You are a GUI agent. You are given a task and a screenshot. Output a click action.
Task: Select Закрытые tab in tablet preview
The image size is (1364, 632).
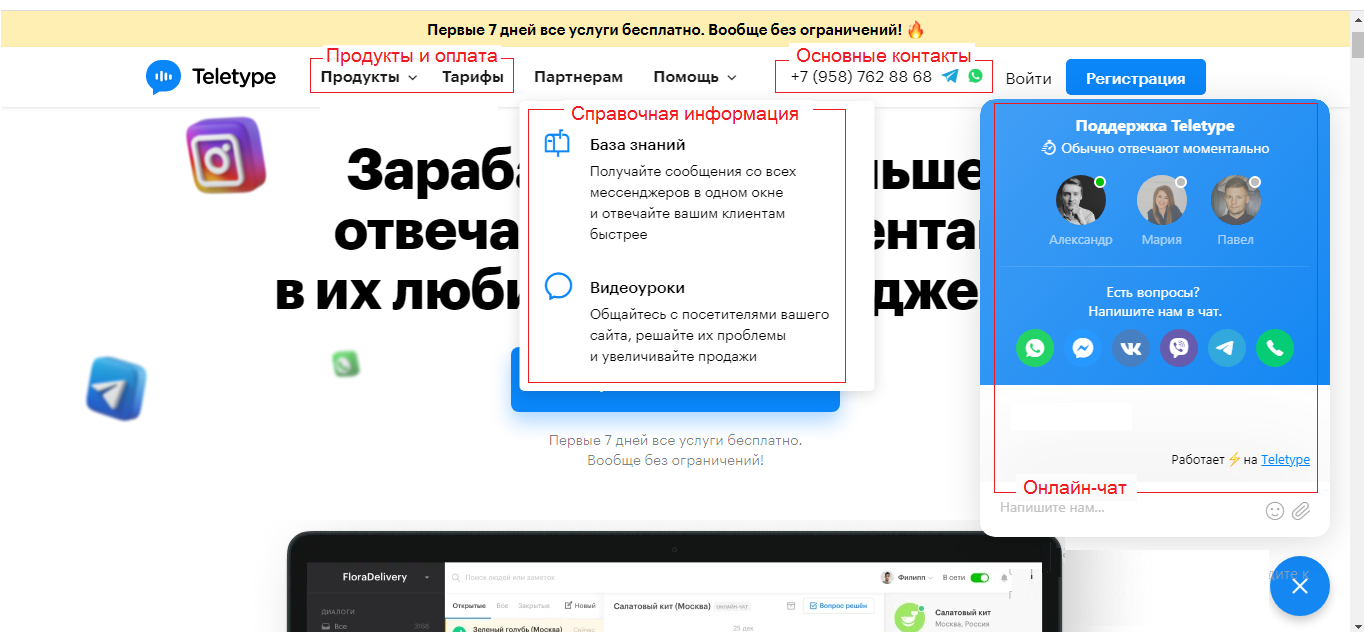[534, 606]
